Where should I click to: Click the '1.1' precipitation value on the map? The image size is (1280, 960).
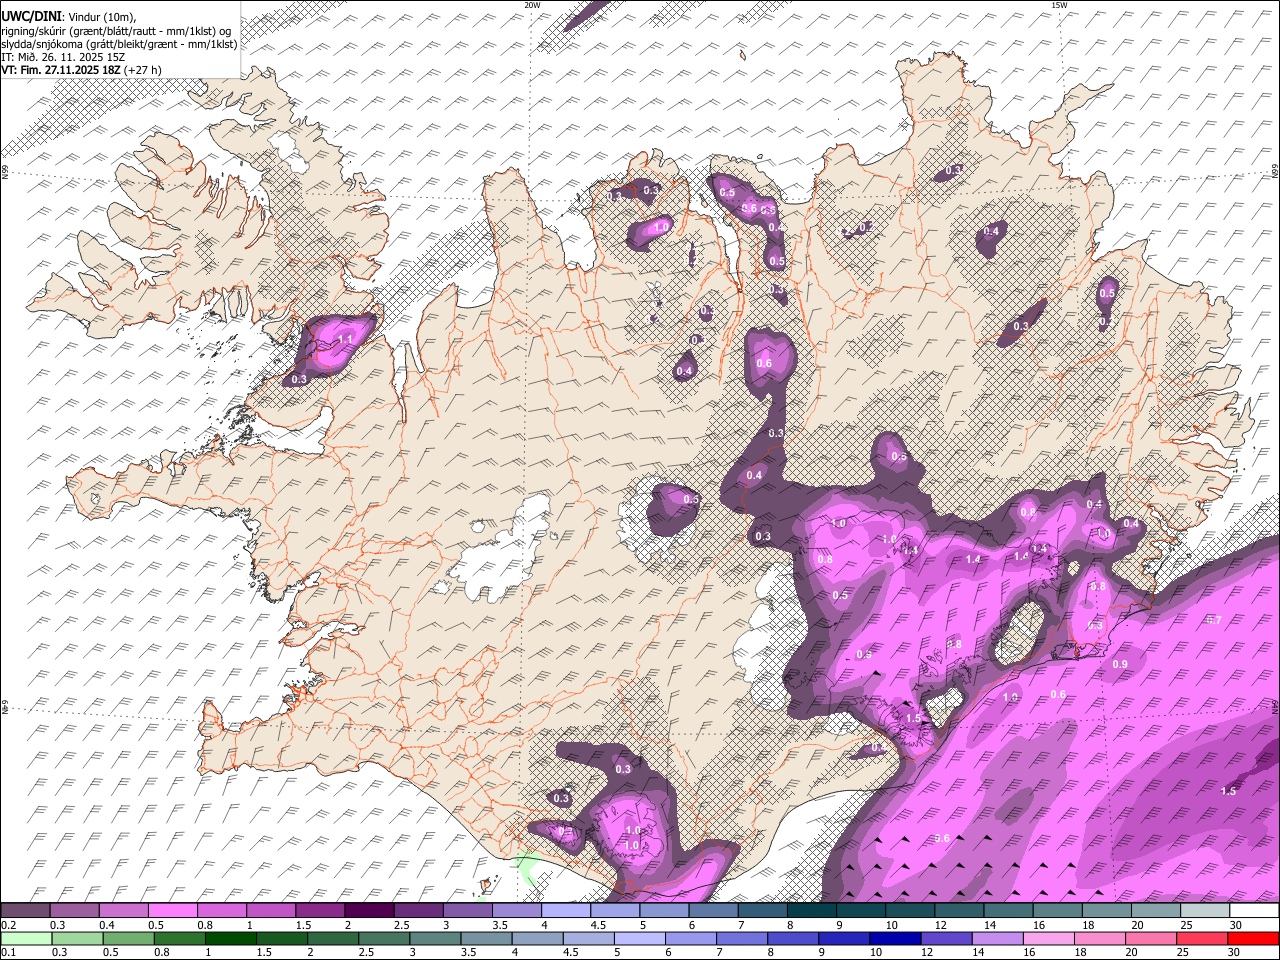346,340
